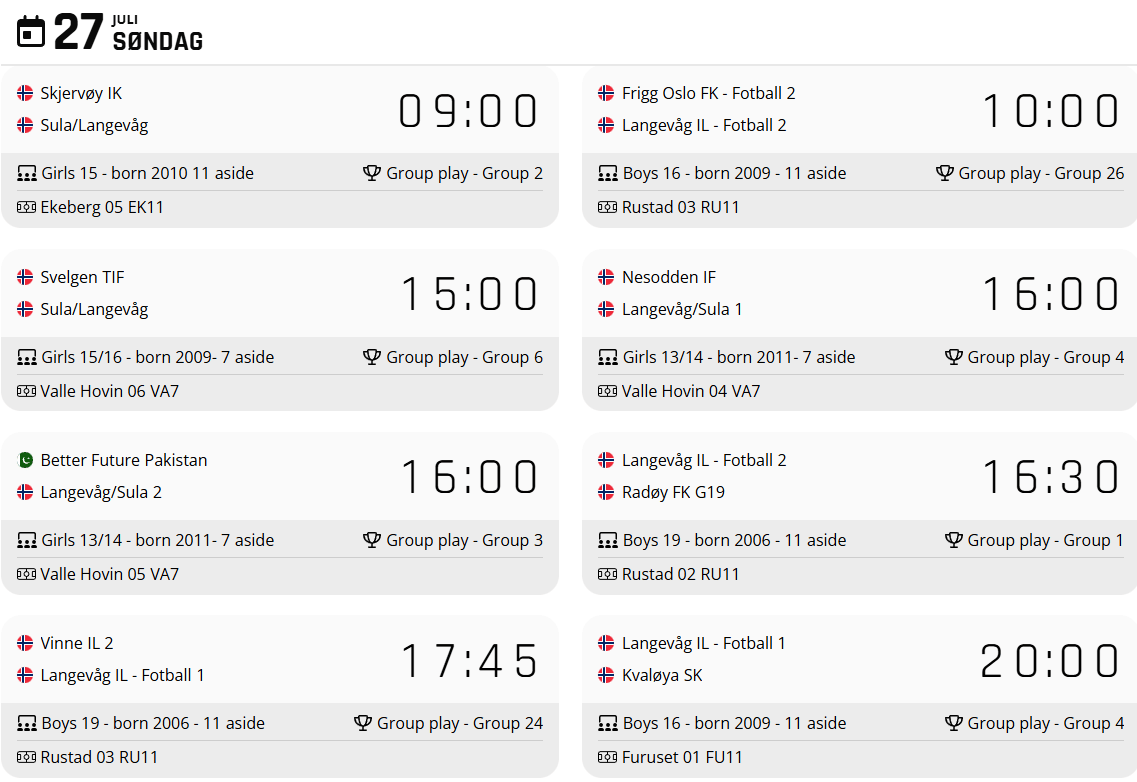Open the Frigg Oslo FK - Fotball 2 team

pyautogui.click(x=708, y=93)
